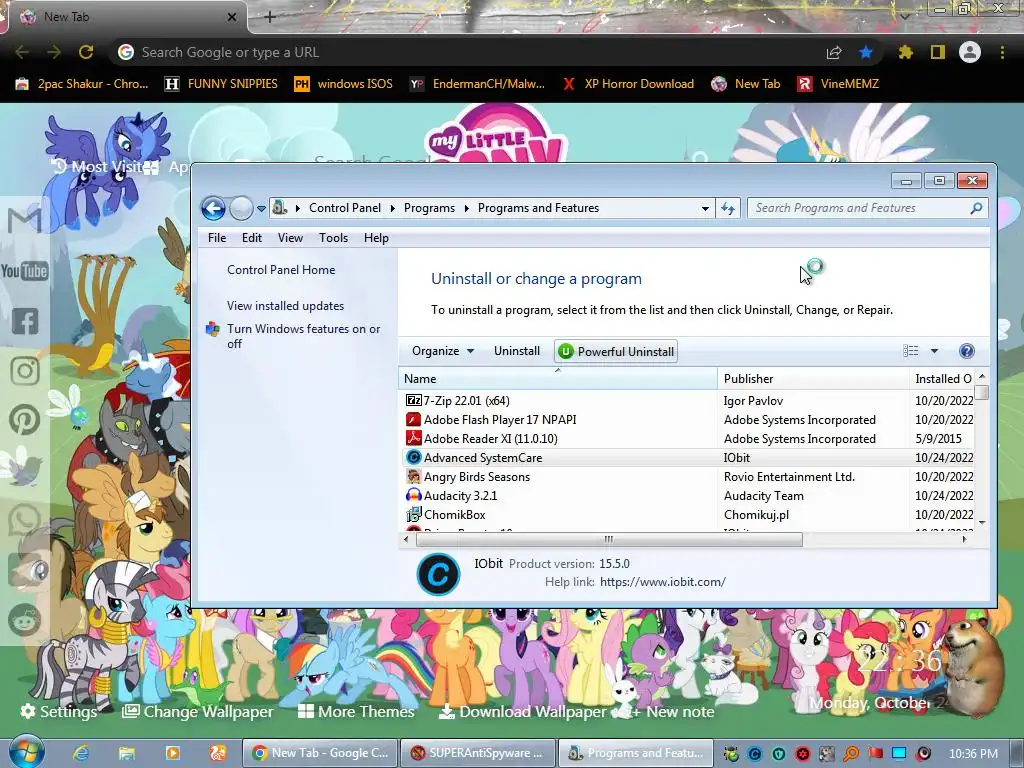Select the ChomikBox row
The image size is (1024, 768).
click(689, 515)
